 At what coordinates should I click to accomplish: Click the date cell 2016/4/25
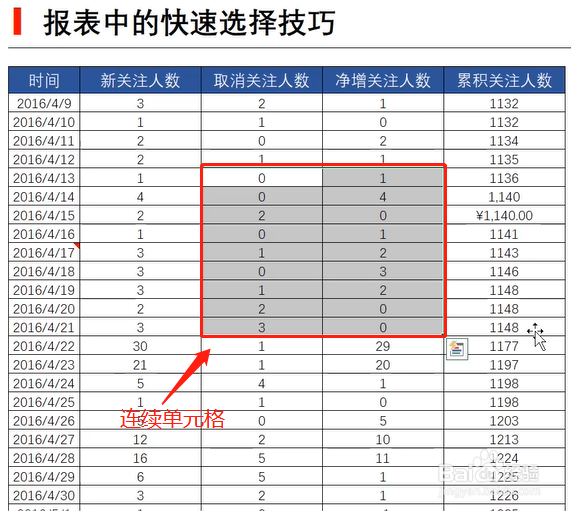(44, 402)
